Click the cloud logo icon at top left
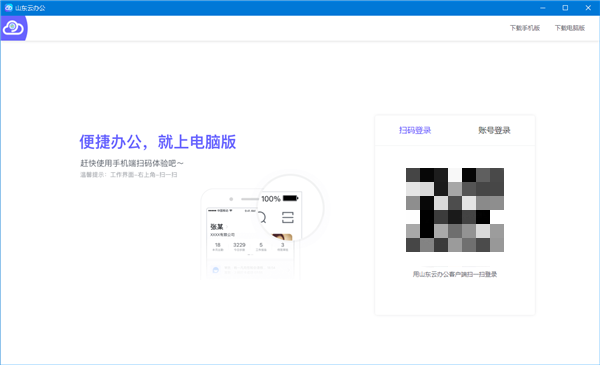600x365 pixels. [14, 28]
